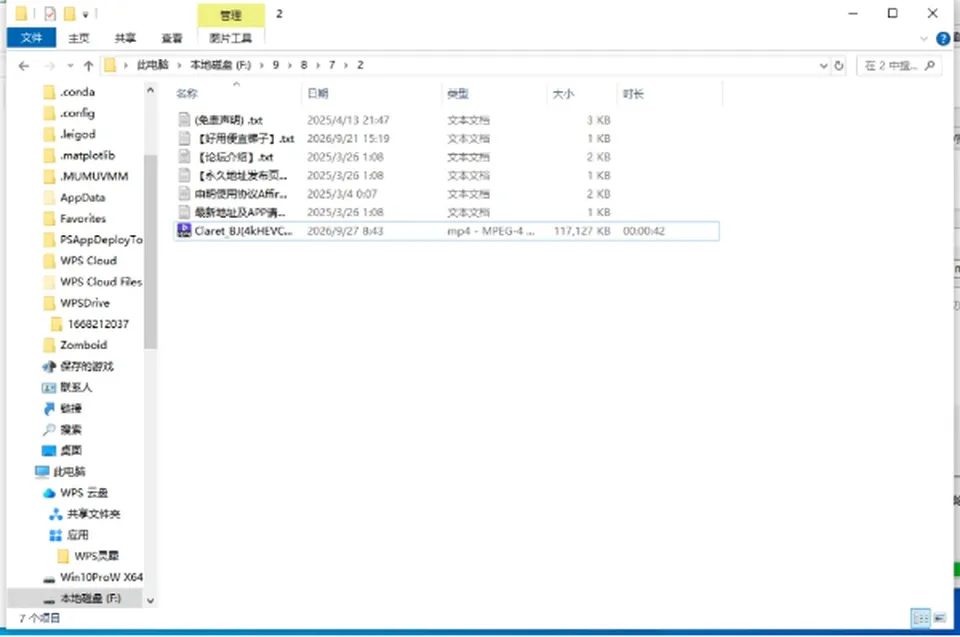Open the quick access toolbar dropdown arrow
Image resolution: width=960 pixels, height=637 pixels.
pos(85,13)
